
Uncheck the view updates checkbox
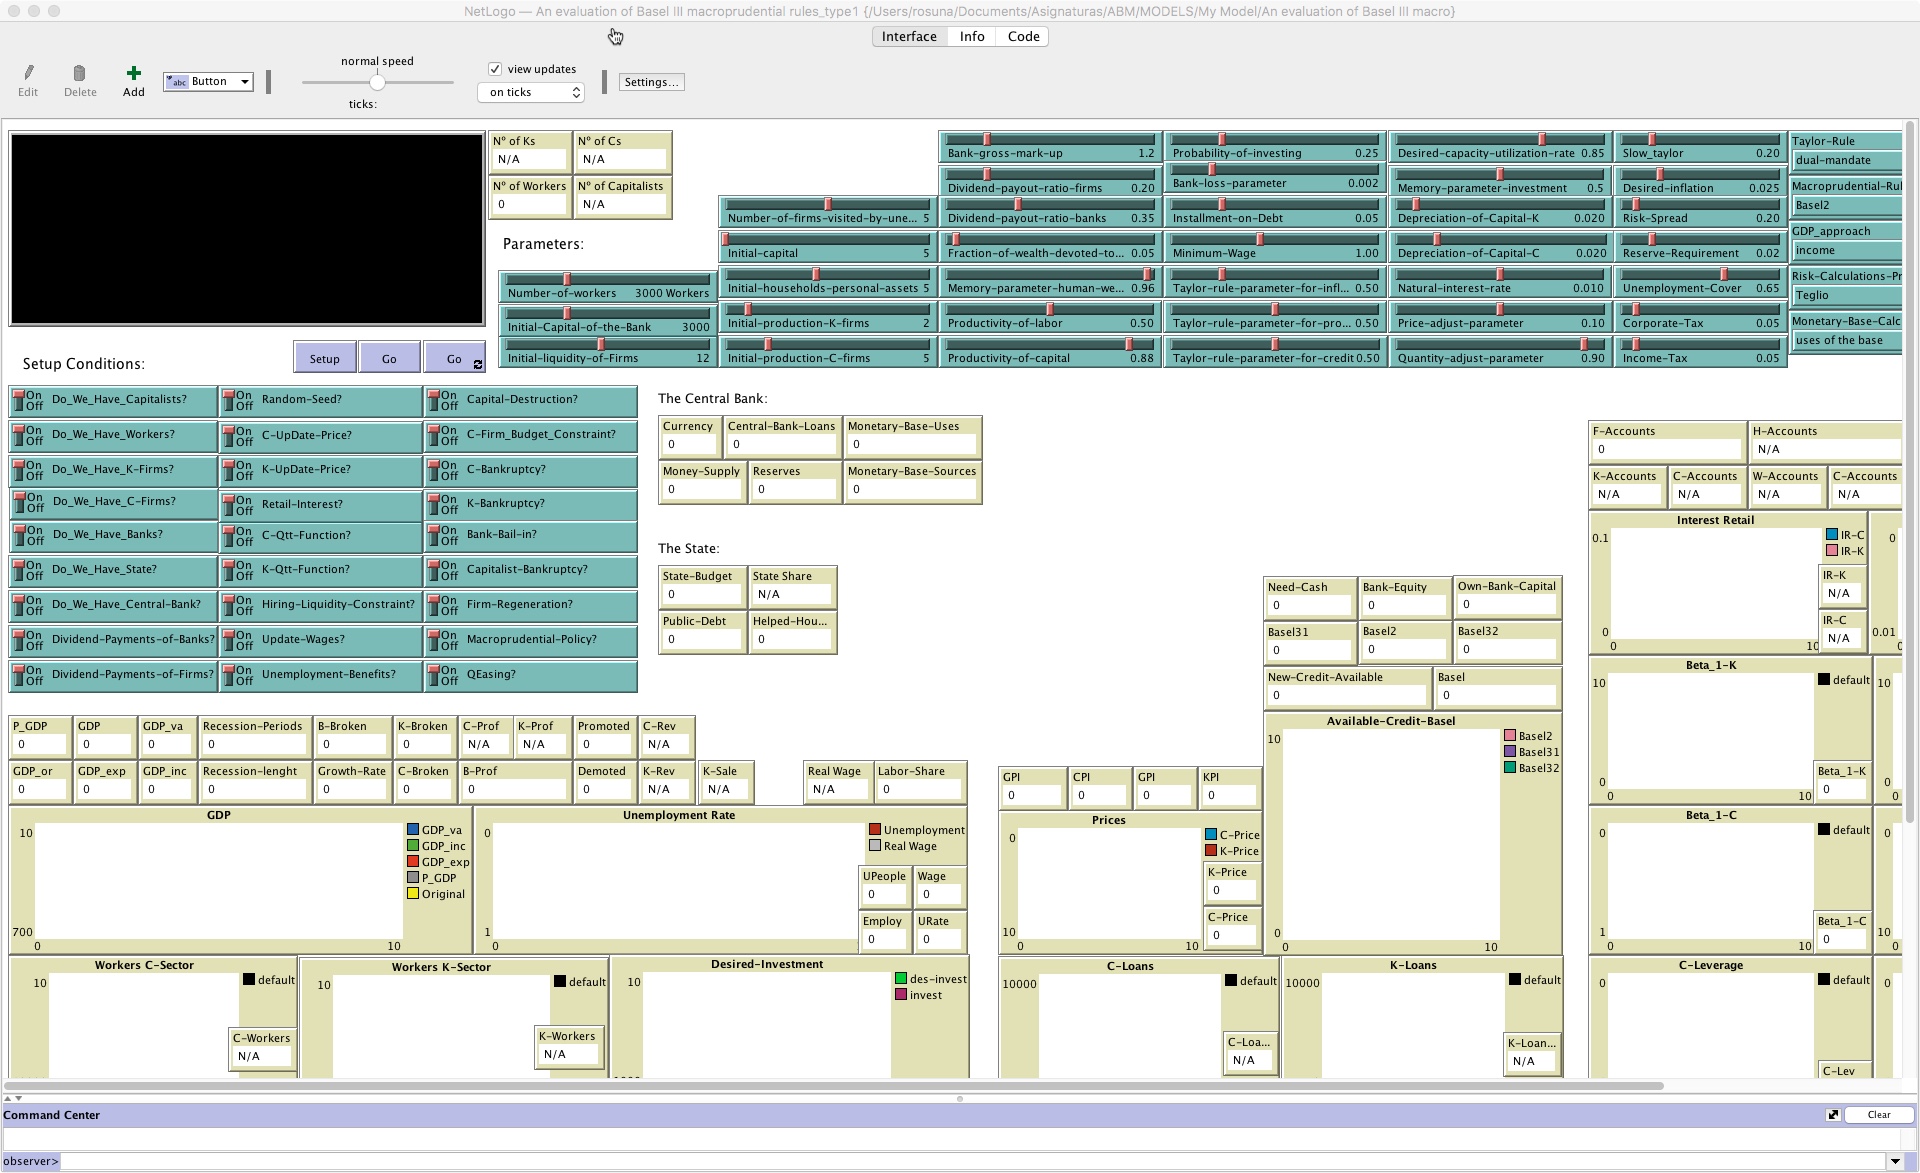pyautogui.click(x=495, y=69)
